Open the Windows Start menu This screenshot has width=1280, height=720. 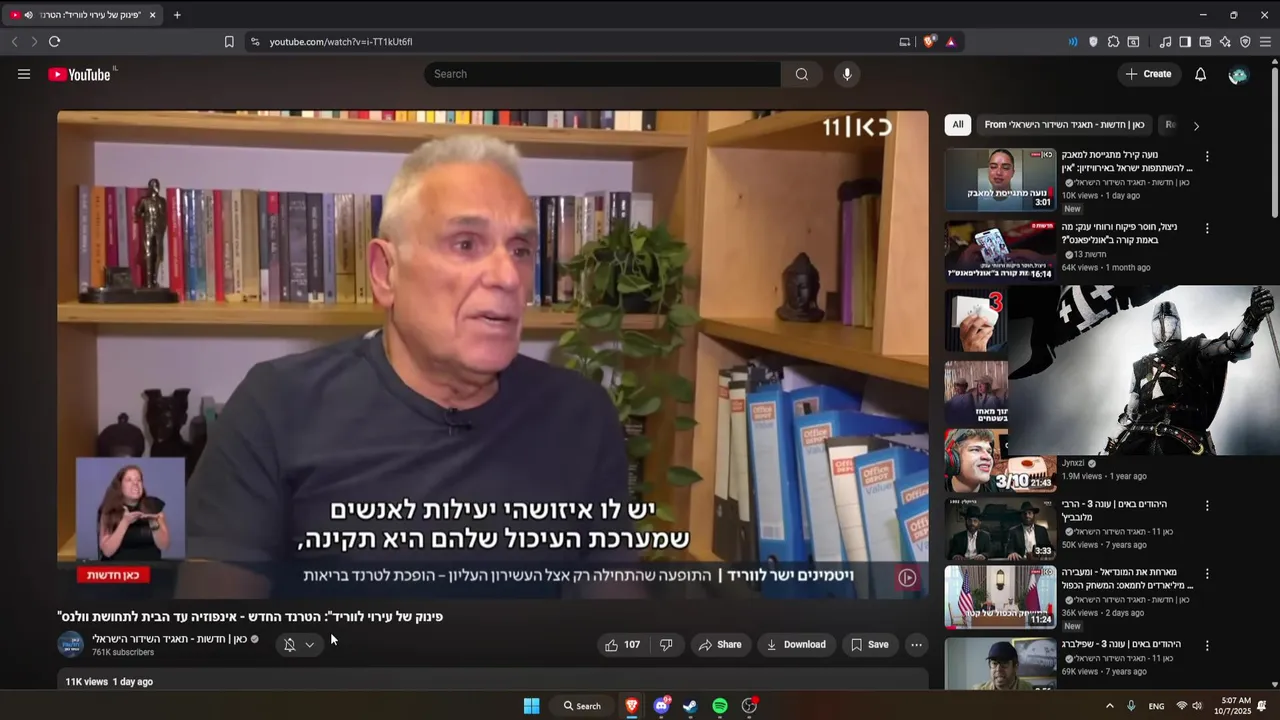(x=532, y=706)
